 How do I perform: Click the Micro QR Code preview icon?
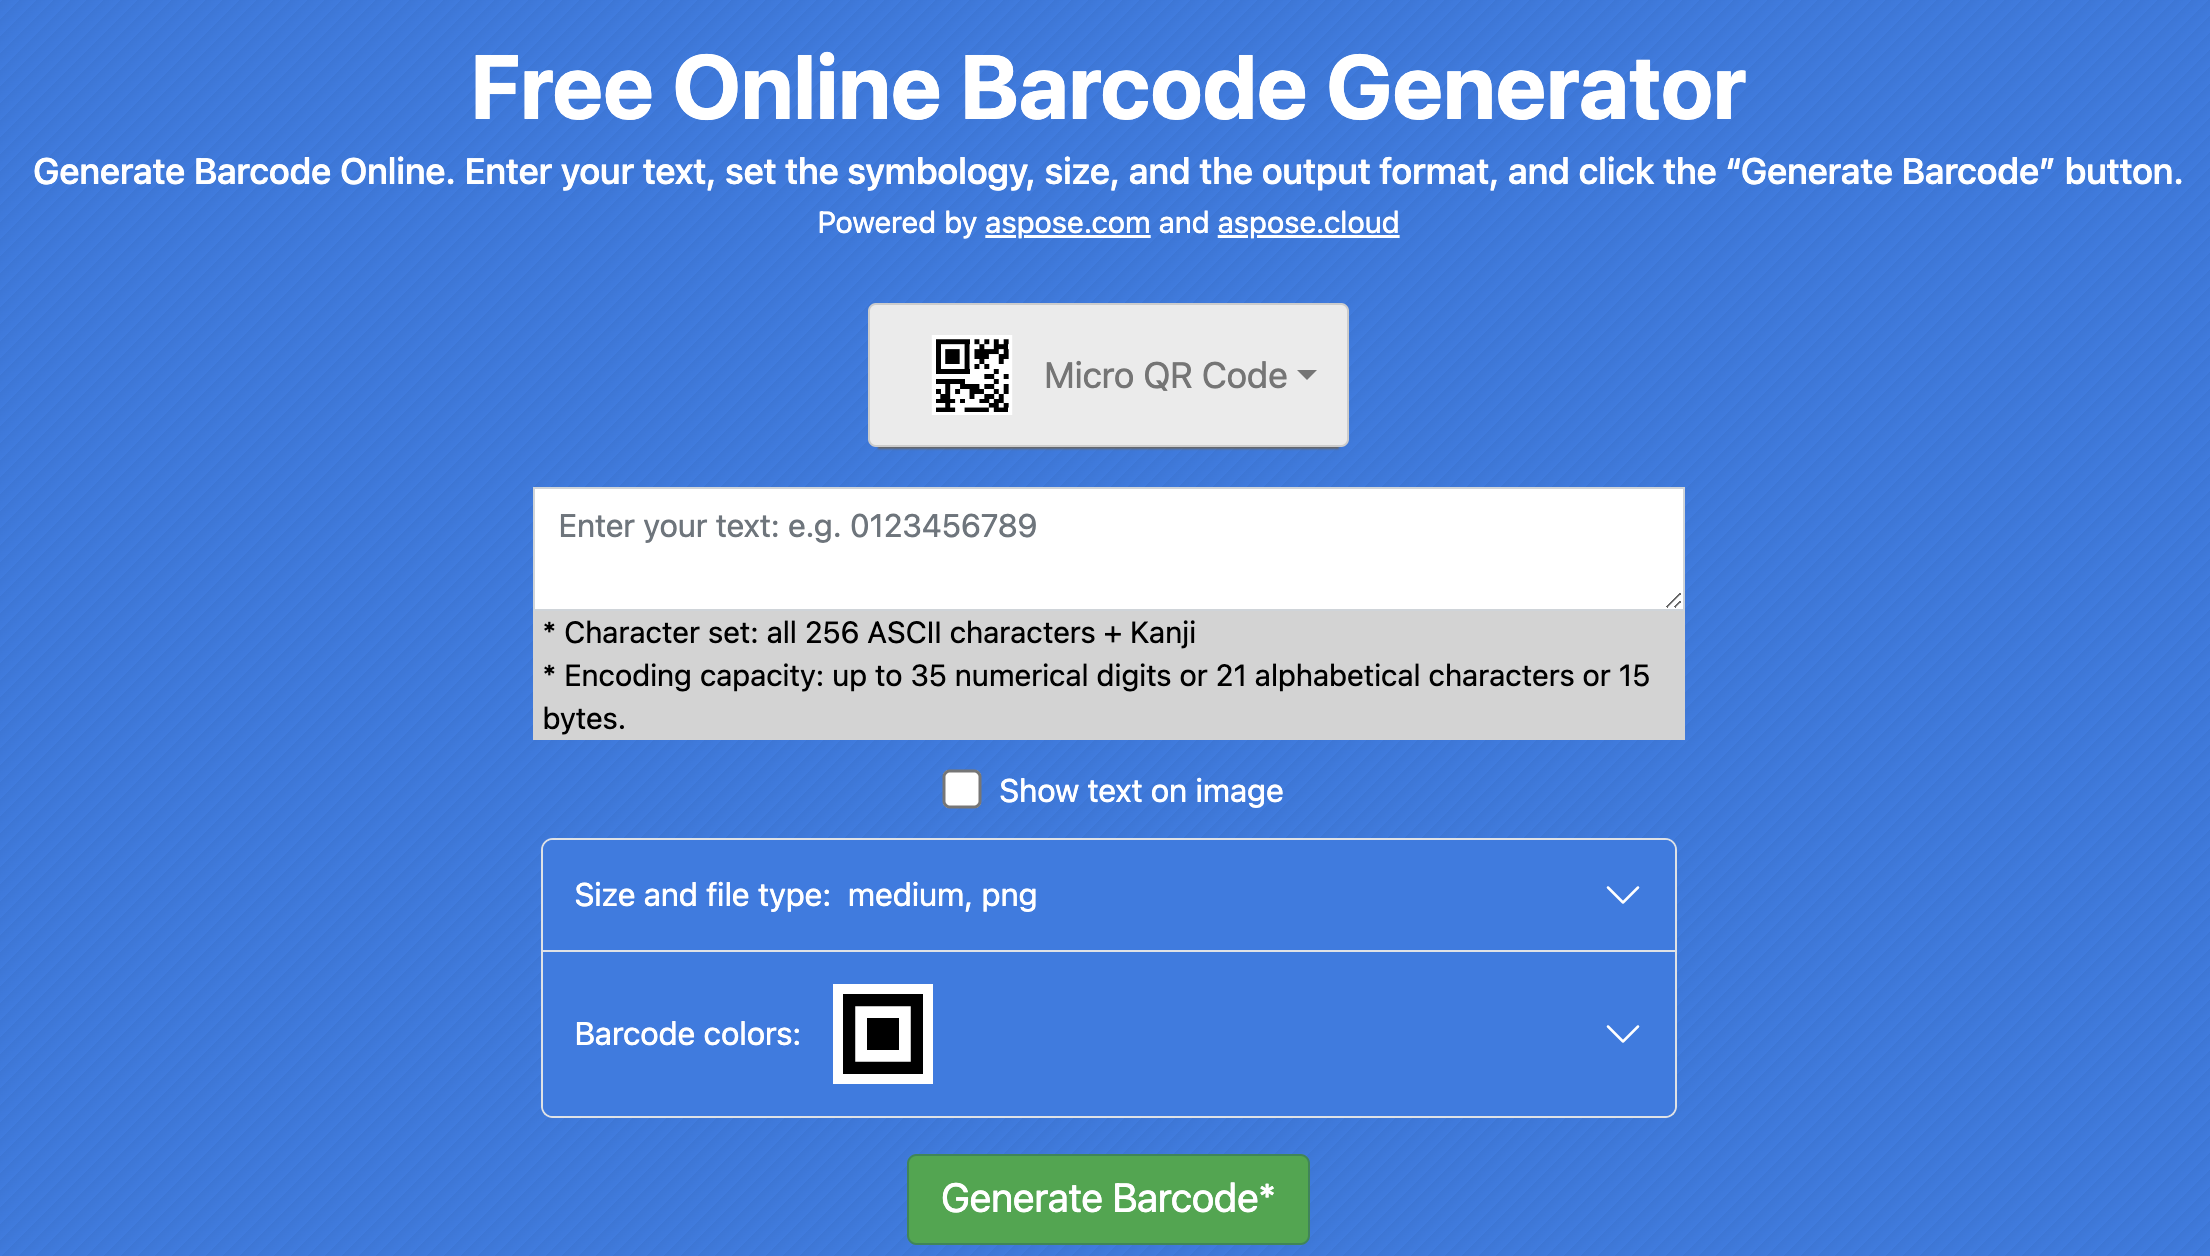971,375
